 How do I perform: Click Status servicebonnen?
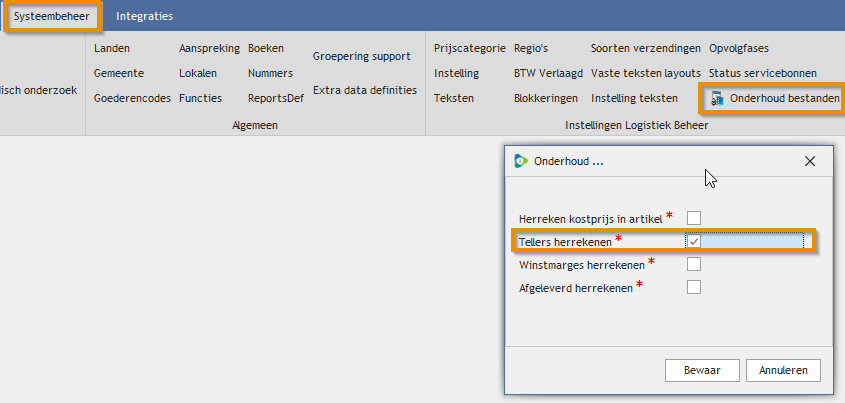[x=763, y=73]
